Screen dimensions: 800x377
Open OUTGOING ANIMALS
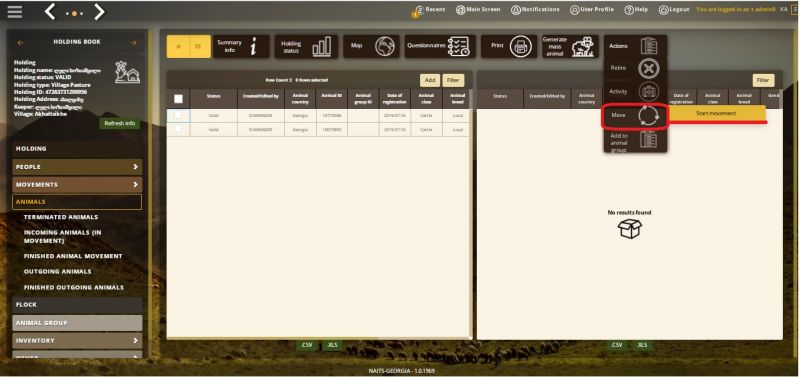tap(57, 272)
